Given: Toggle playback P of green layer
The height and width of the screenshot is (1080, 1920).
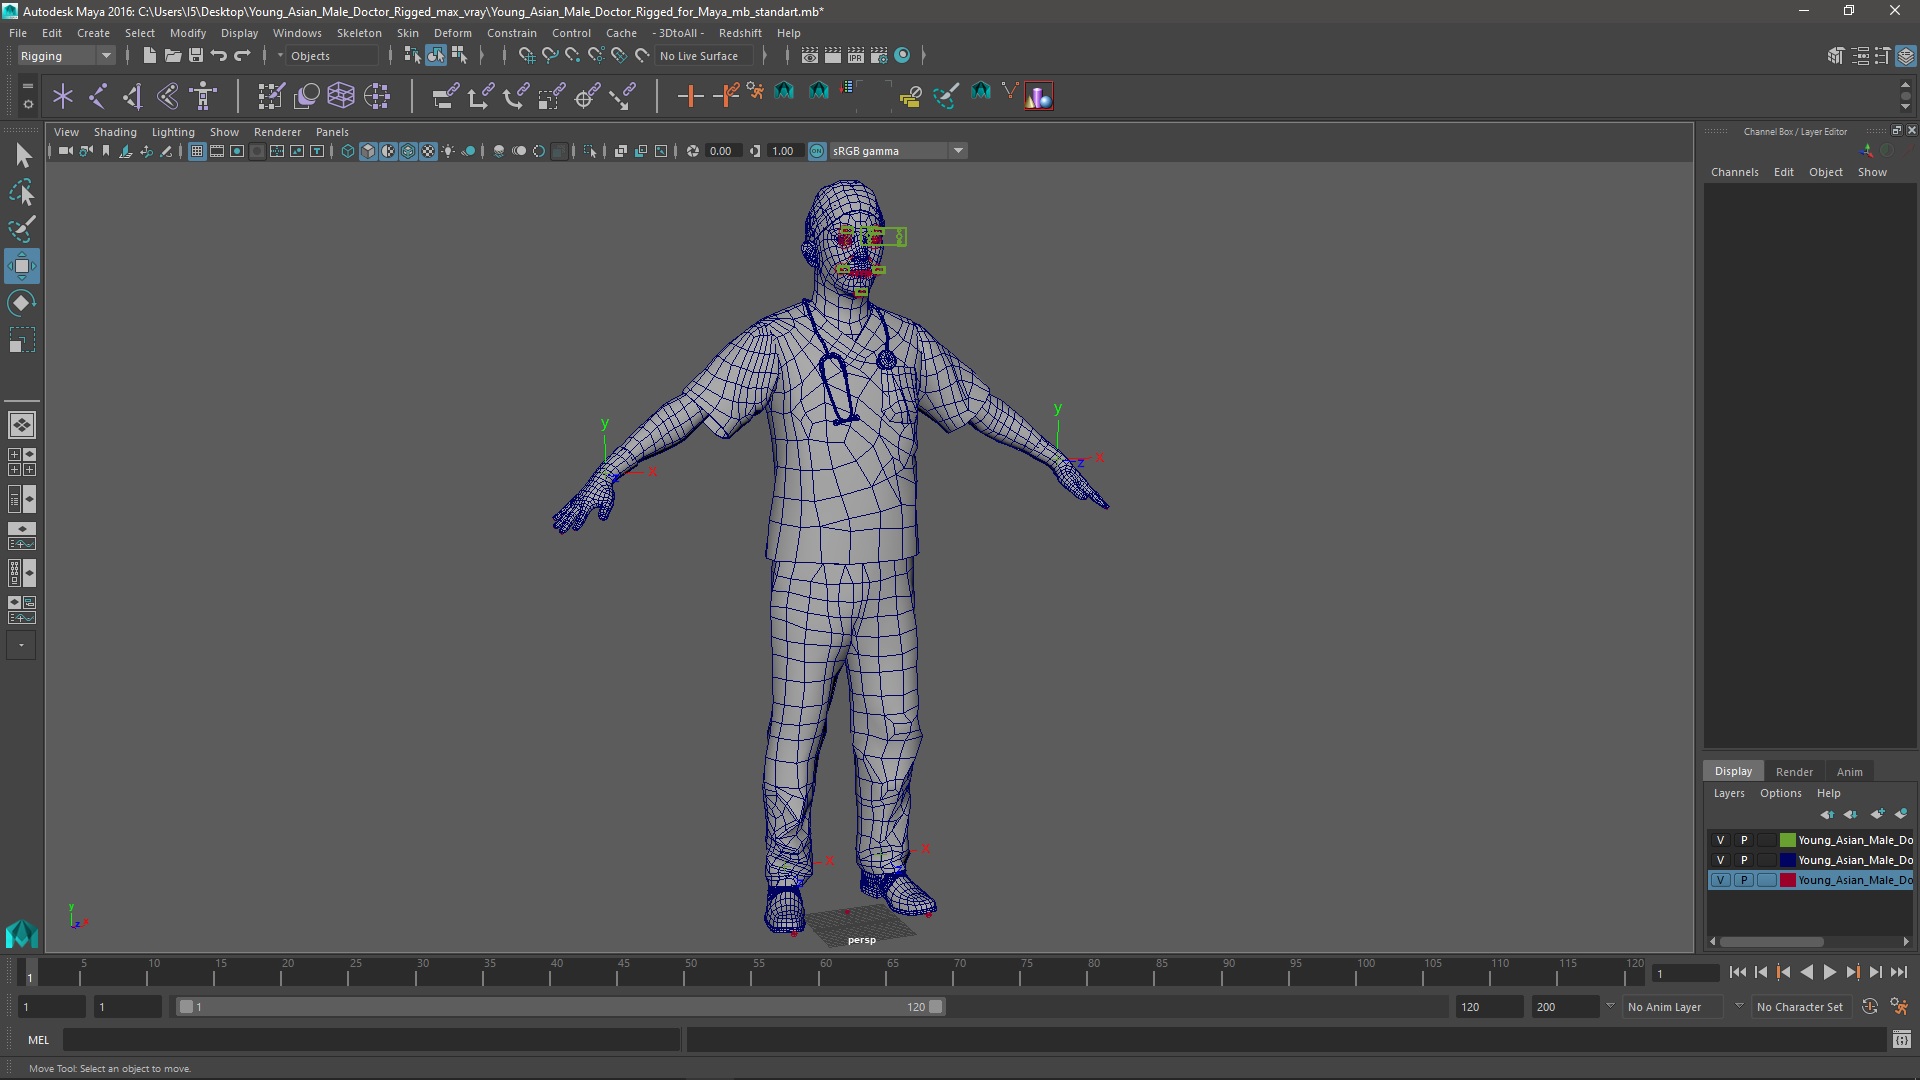Looking at the screenshot, I should [1744, 840].
